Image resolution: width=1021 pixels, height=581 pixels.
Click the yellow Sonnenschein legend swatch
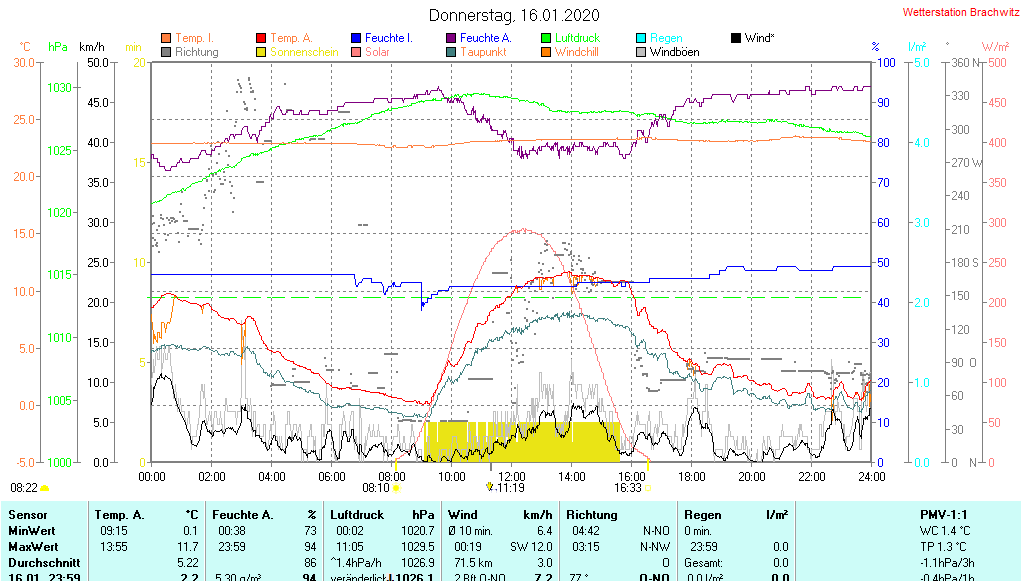[262, 52]
